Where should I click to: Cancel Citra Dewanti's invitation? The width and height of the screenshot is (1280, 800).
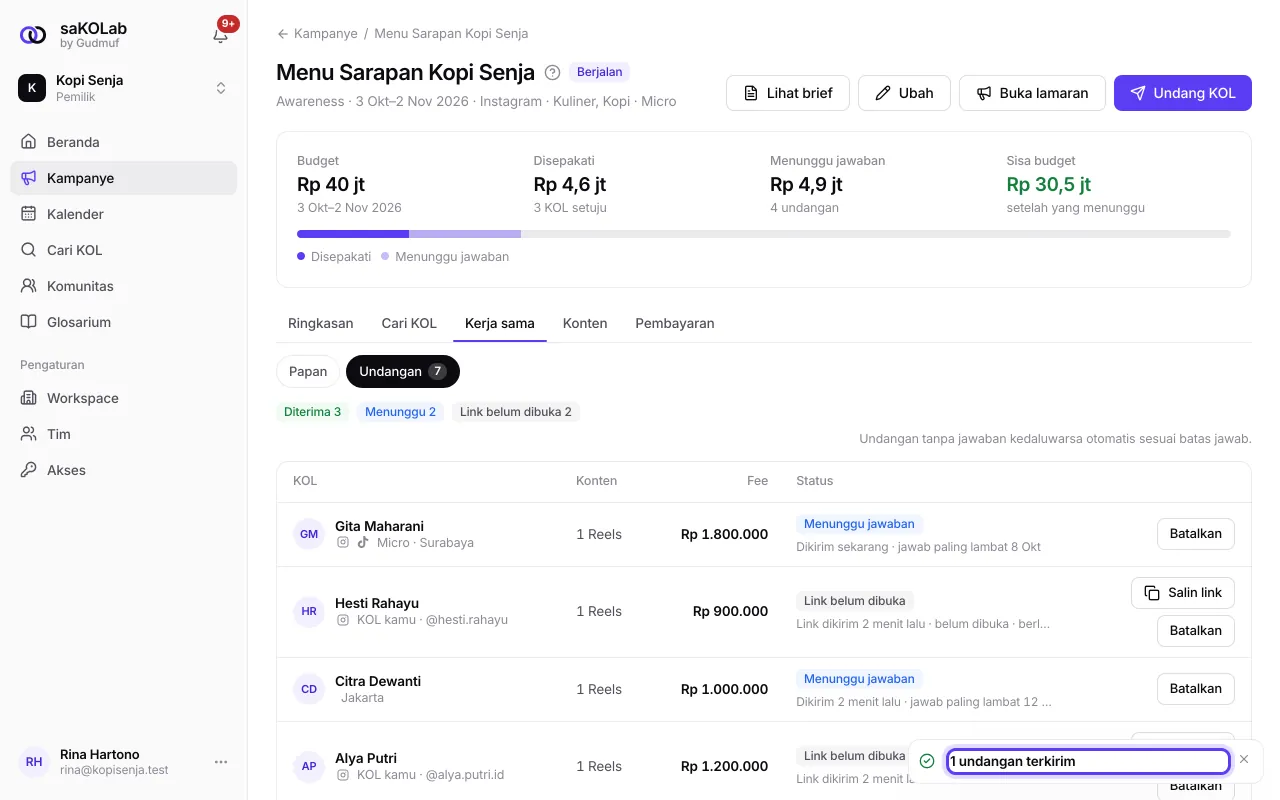tap(1196, 689)
